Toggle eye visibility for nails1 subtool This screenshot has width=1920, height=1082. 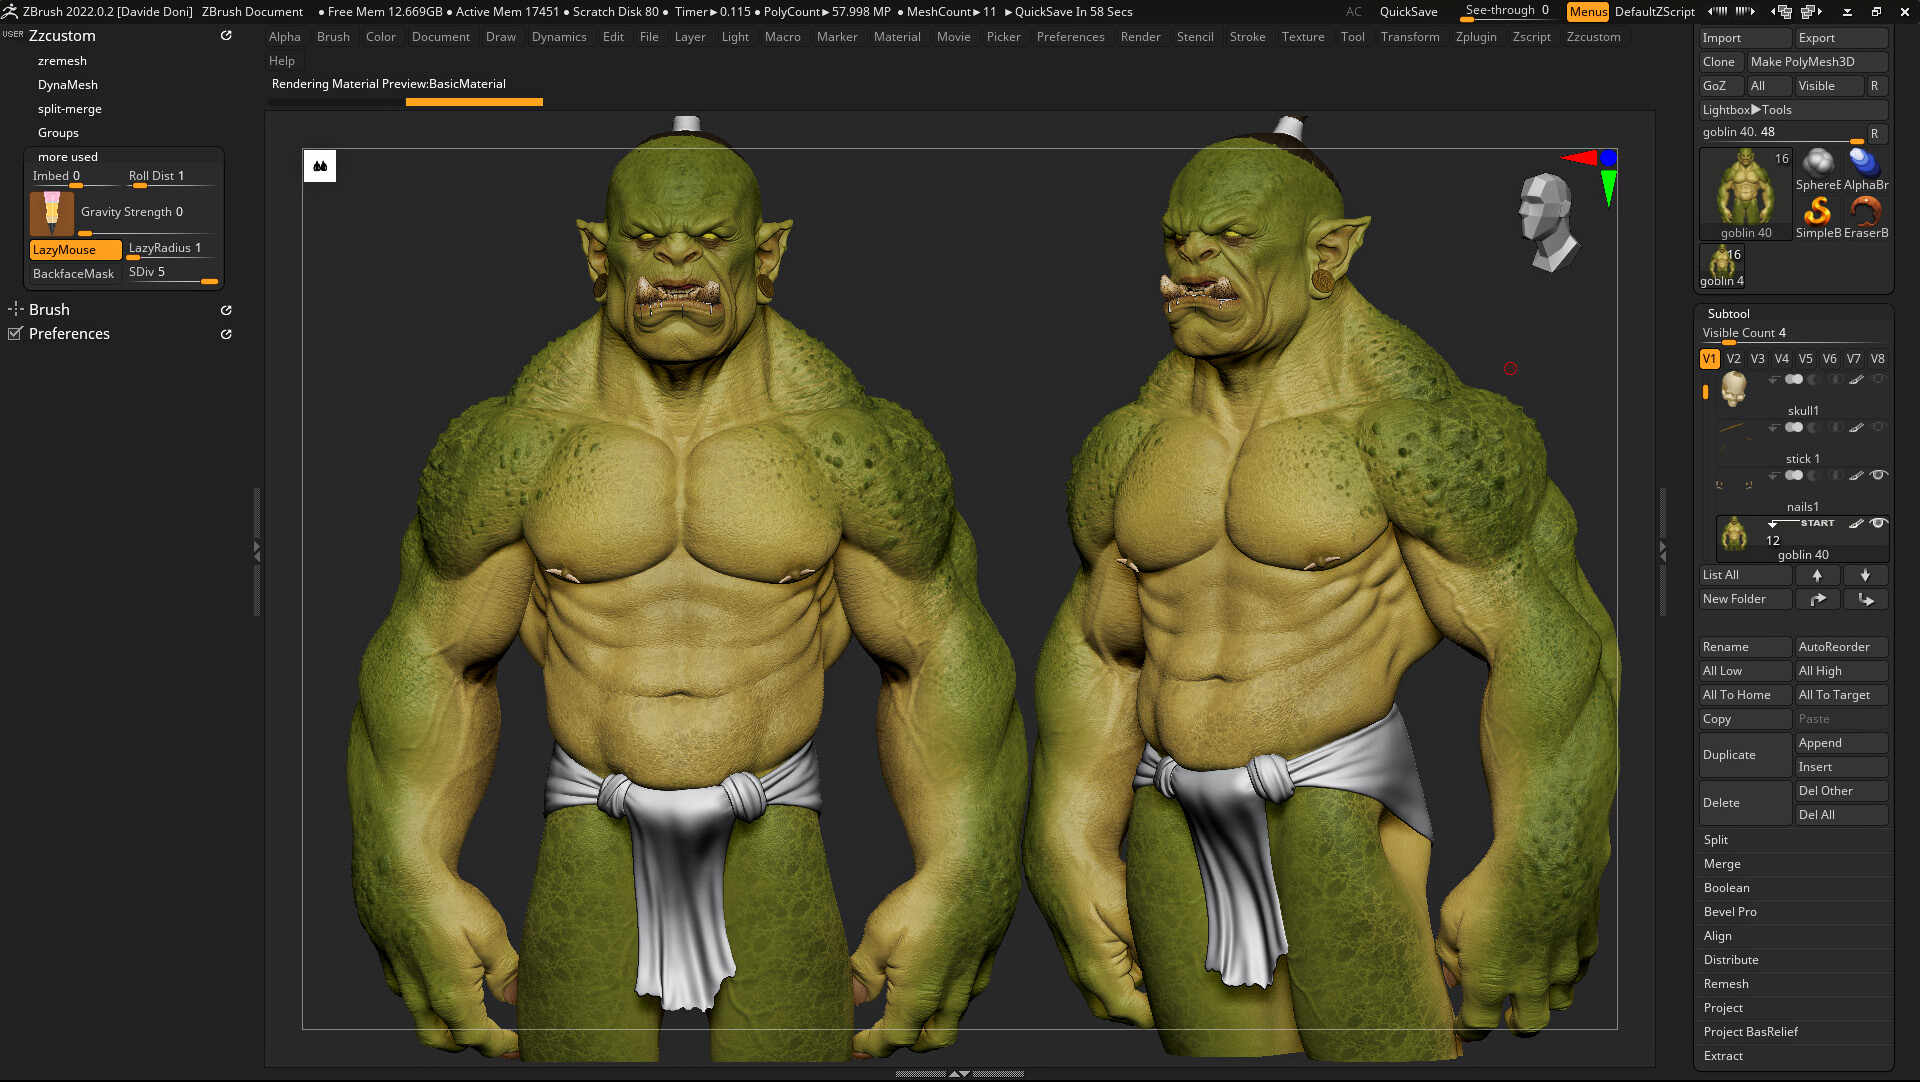[1879, 475]
